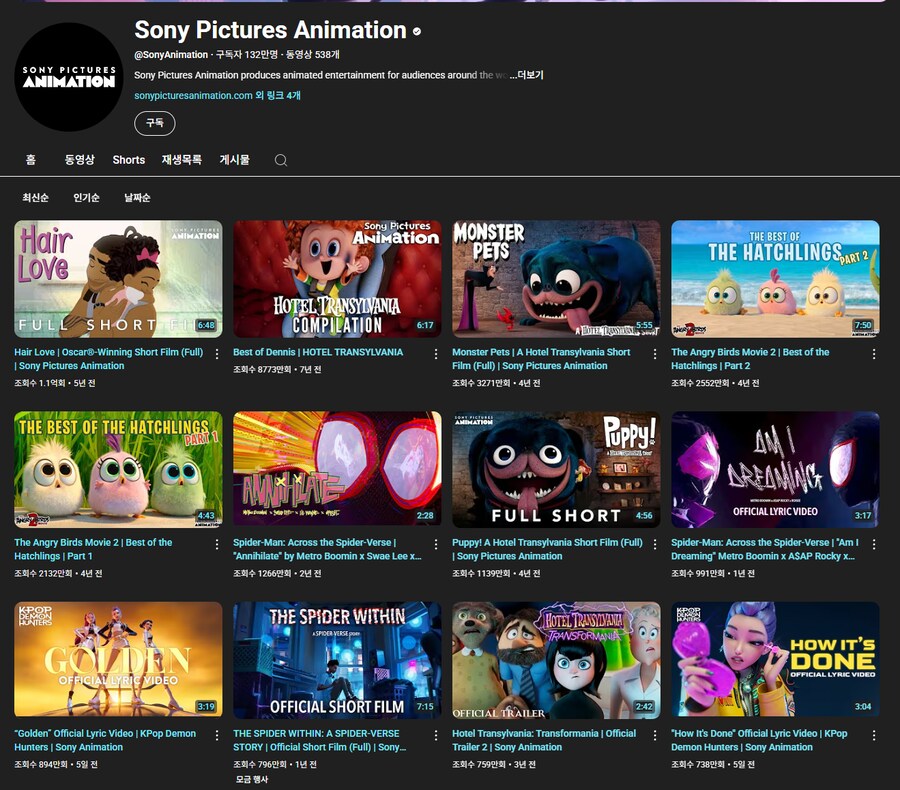
Task: Play the Hair Love thumbnail
Action: [x=118, y=278]
